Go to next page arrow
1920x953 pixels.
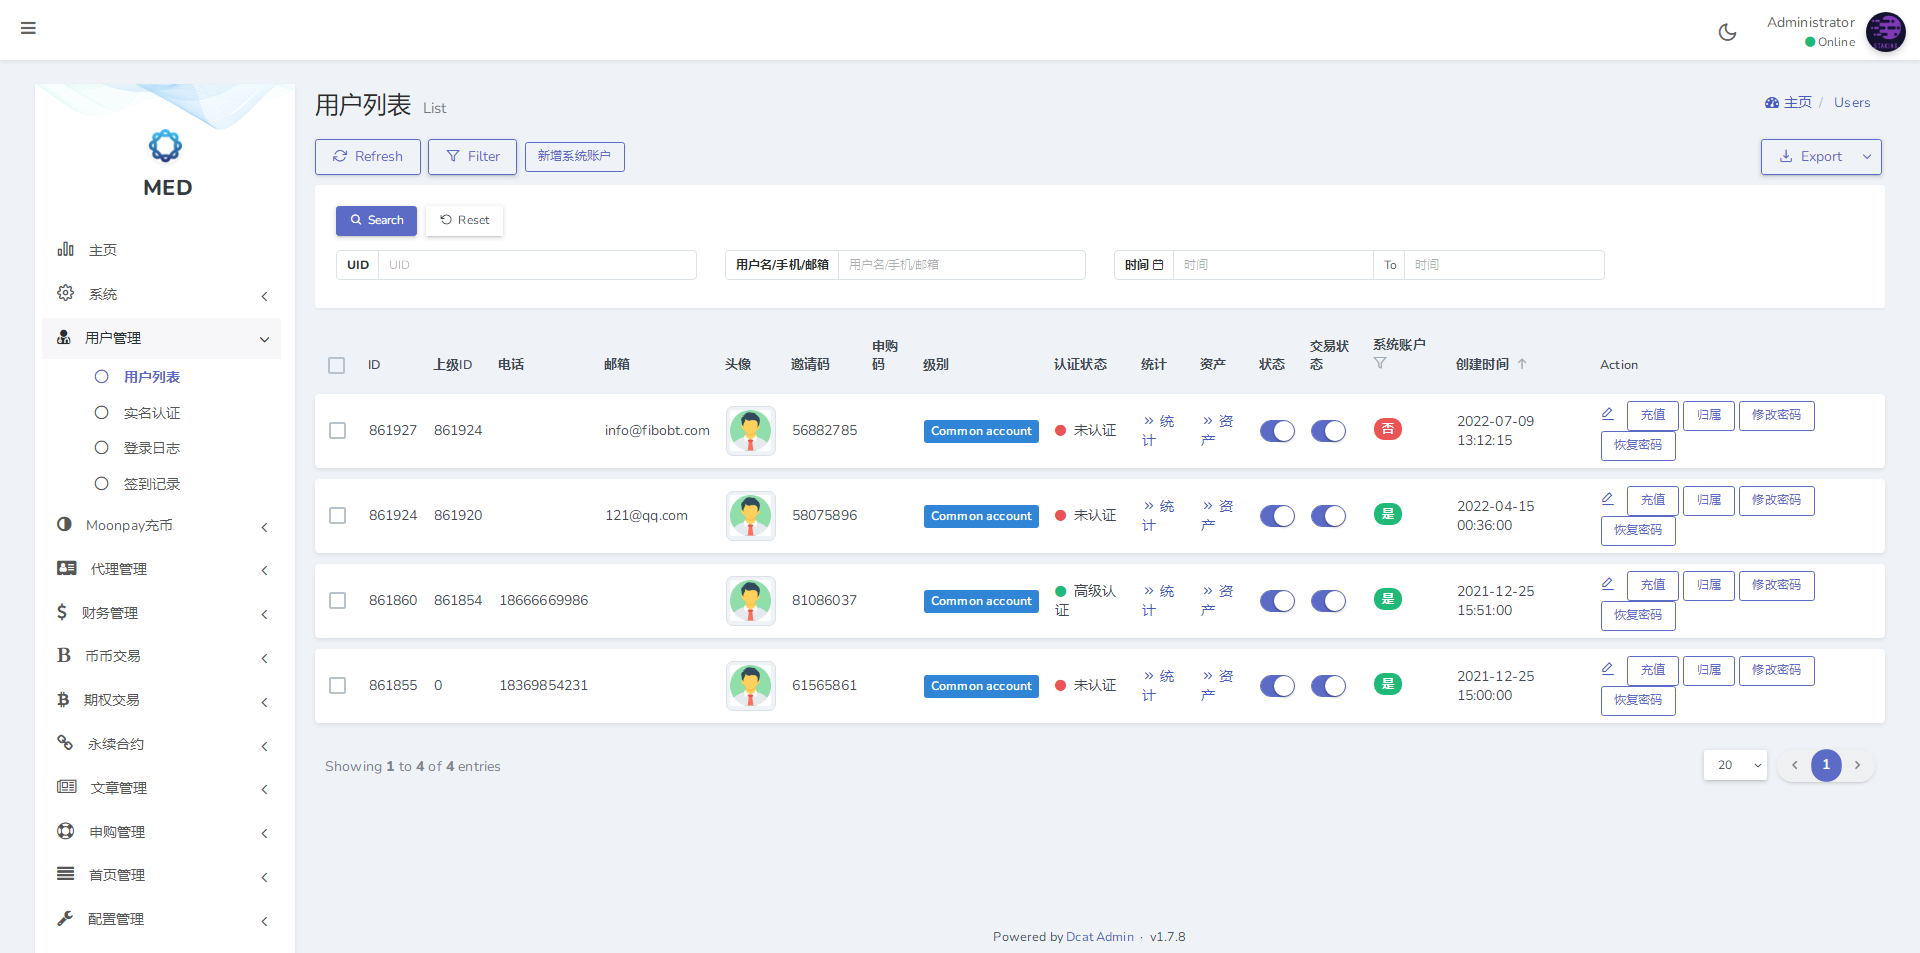tap(1857, 765)
